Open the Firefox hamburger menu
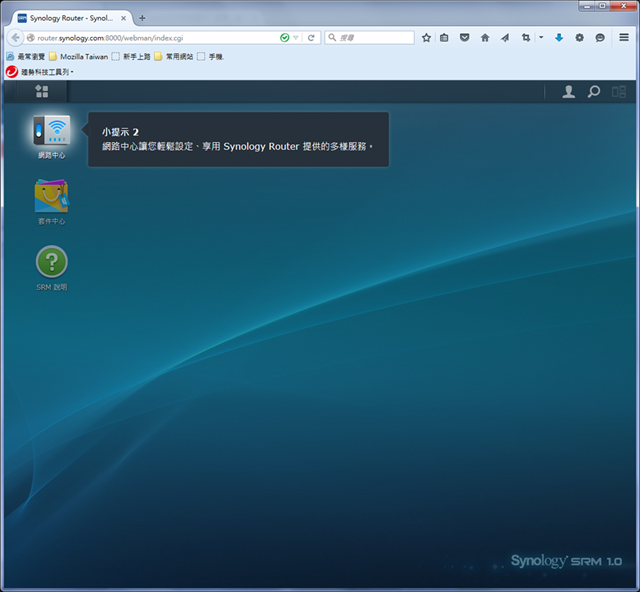640x592 pixels. click(624, 38)
